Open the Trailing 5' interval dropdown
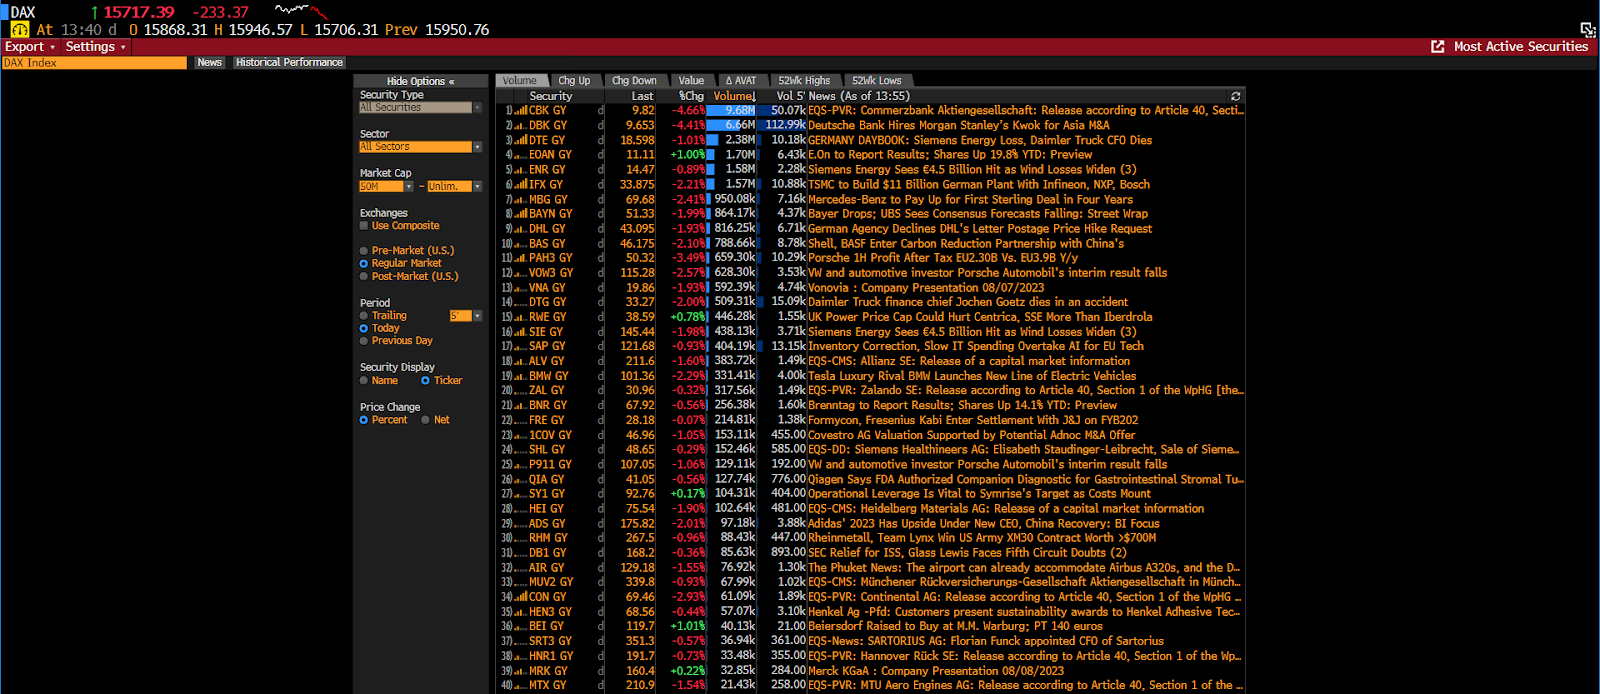 click(x=466, y=316)
